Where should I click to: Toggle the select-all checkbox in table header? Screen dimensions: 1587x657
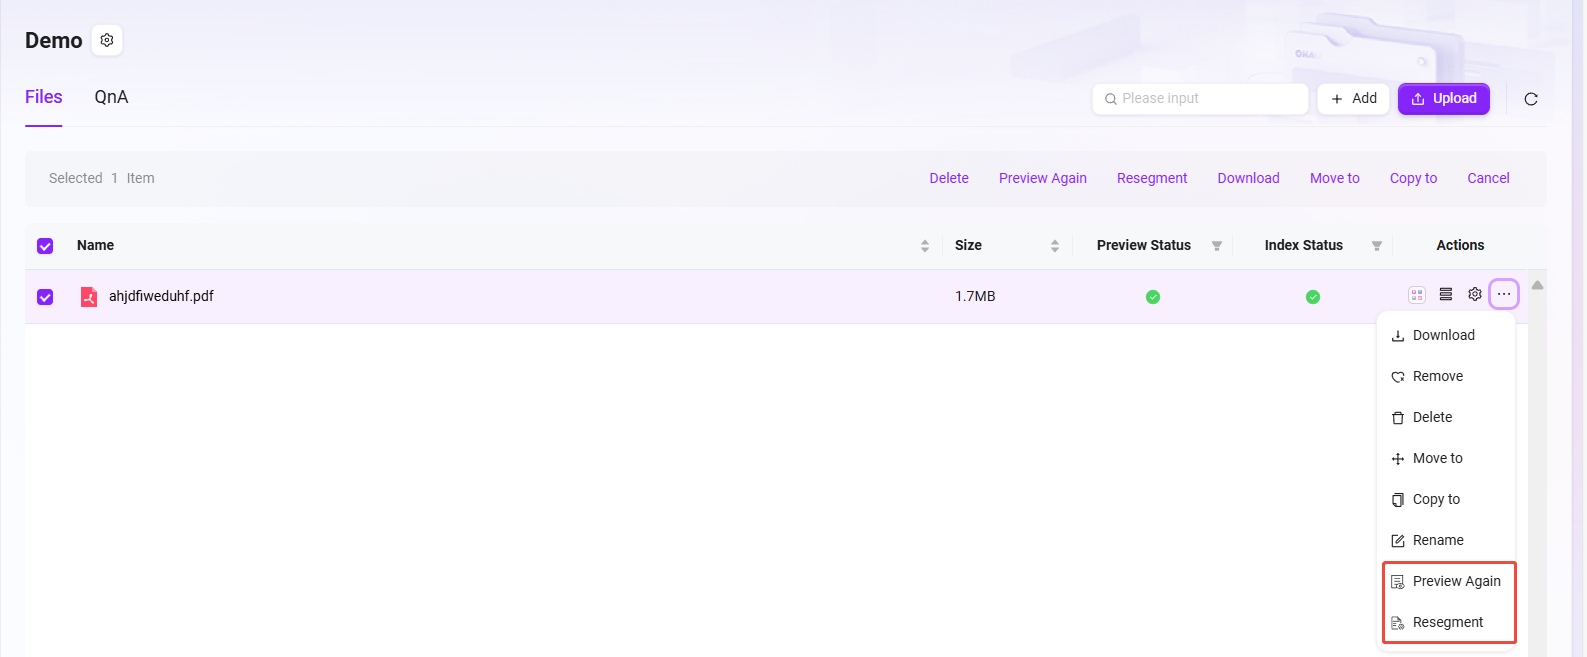(x=45, y=246)
